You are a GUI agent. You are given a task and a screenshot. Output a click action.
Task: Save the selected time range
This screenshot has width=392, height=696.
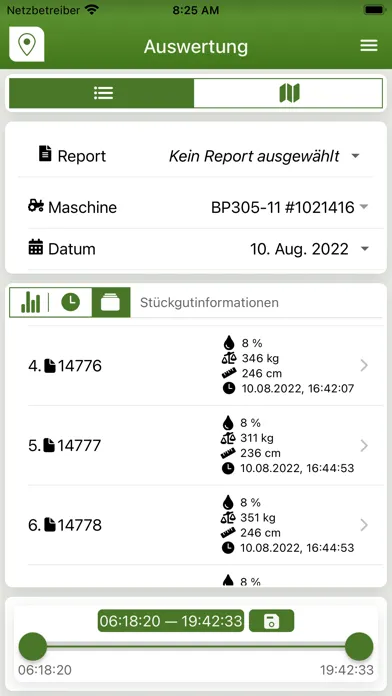click(271, 621)
